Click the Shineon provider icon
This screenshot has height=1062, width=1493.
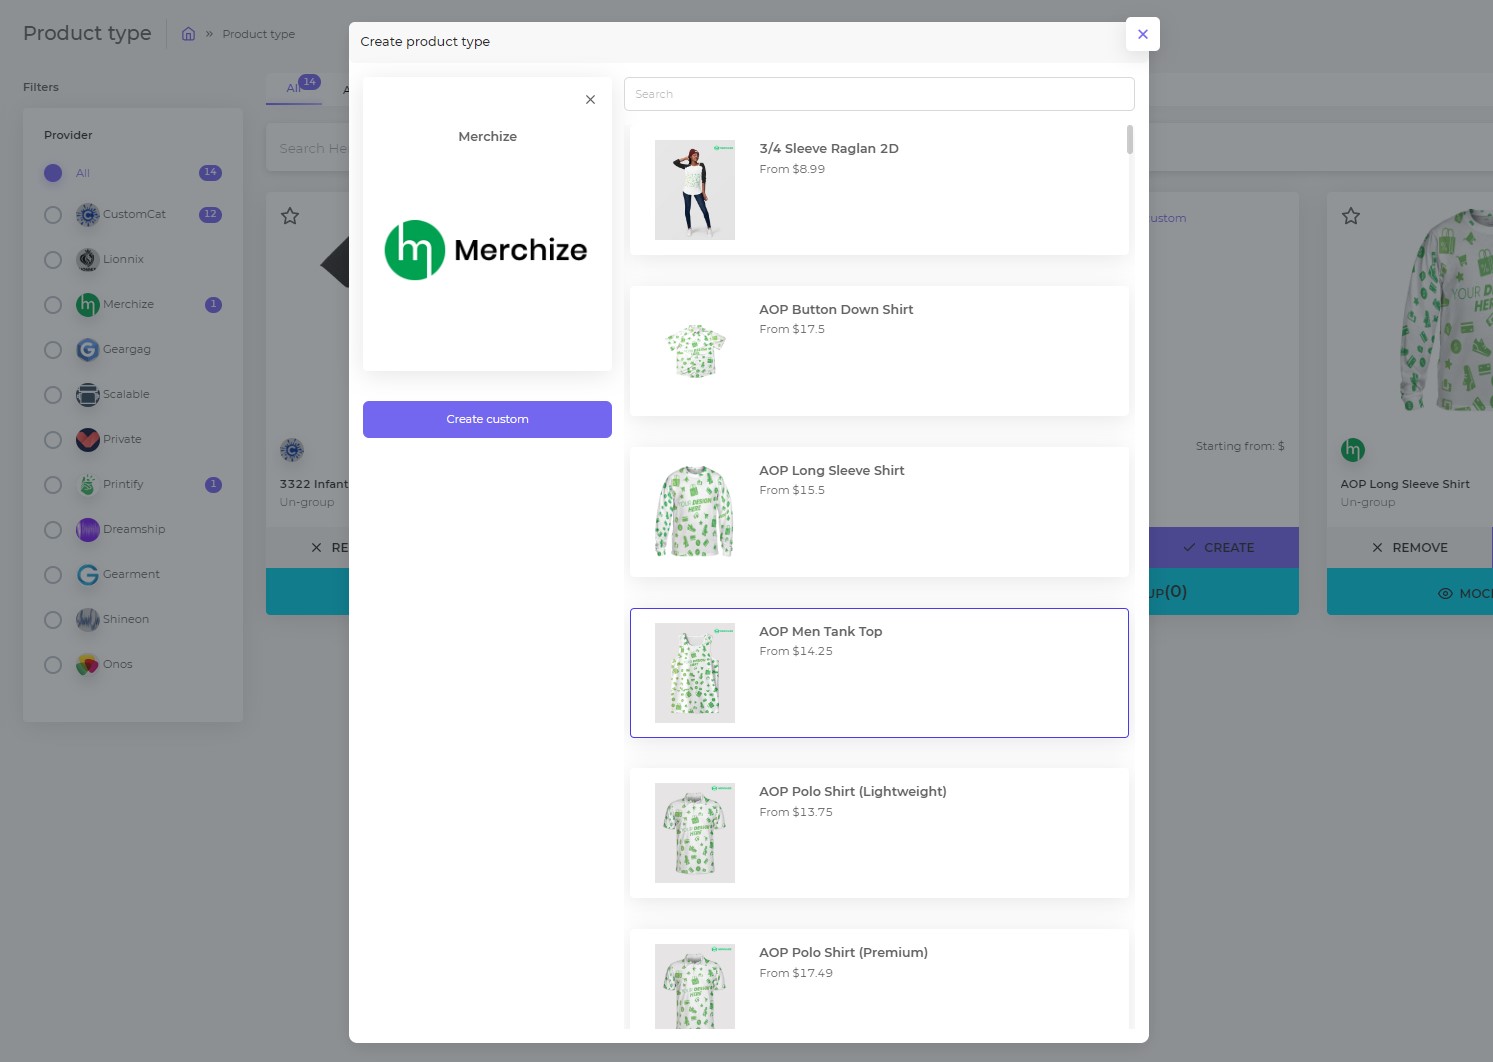(88, 620)
